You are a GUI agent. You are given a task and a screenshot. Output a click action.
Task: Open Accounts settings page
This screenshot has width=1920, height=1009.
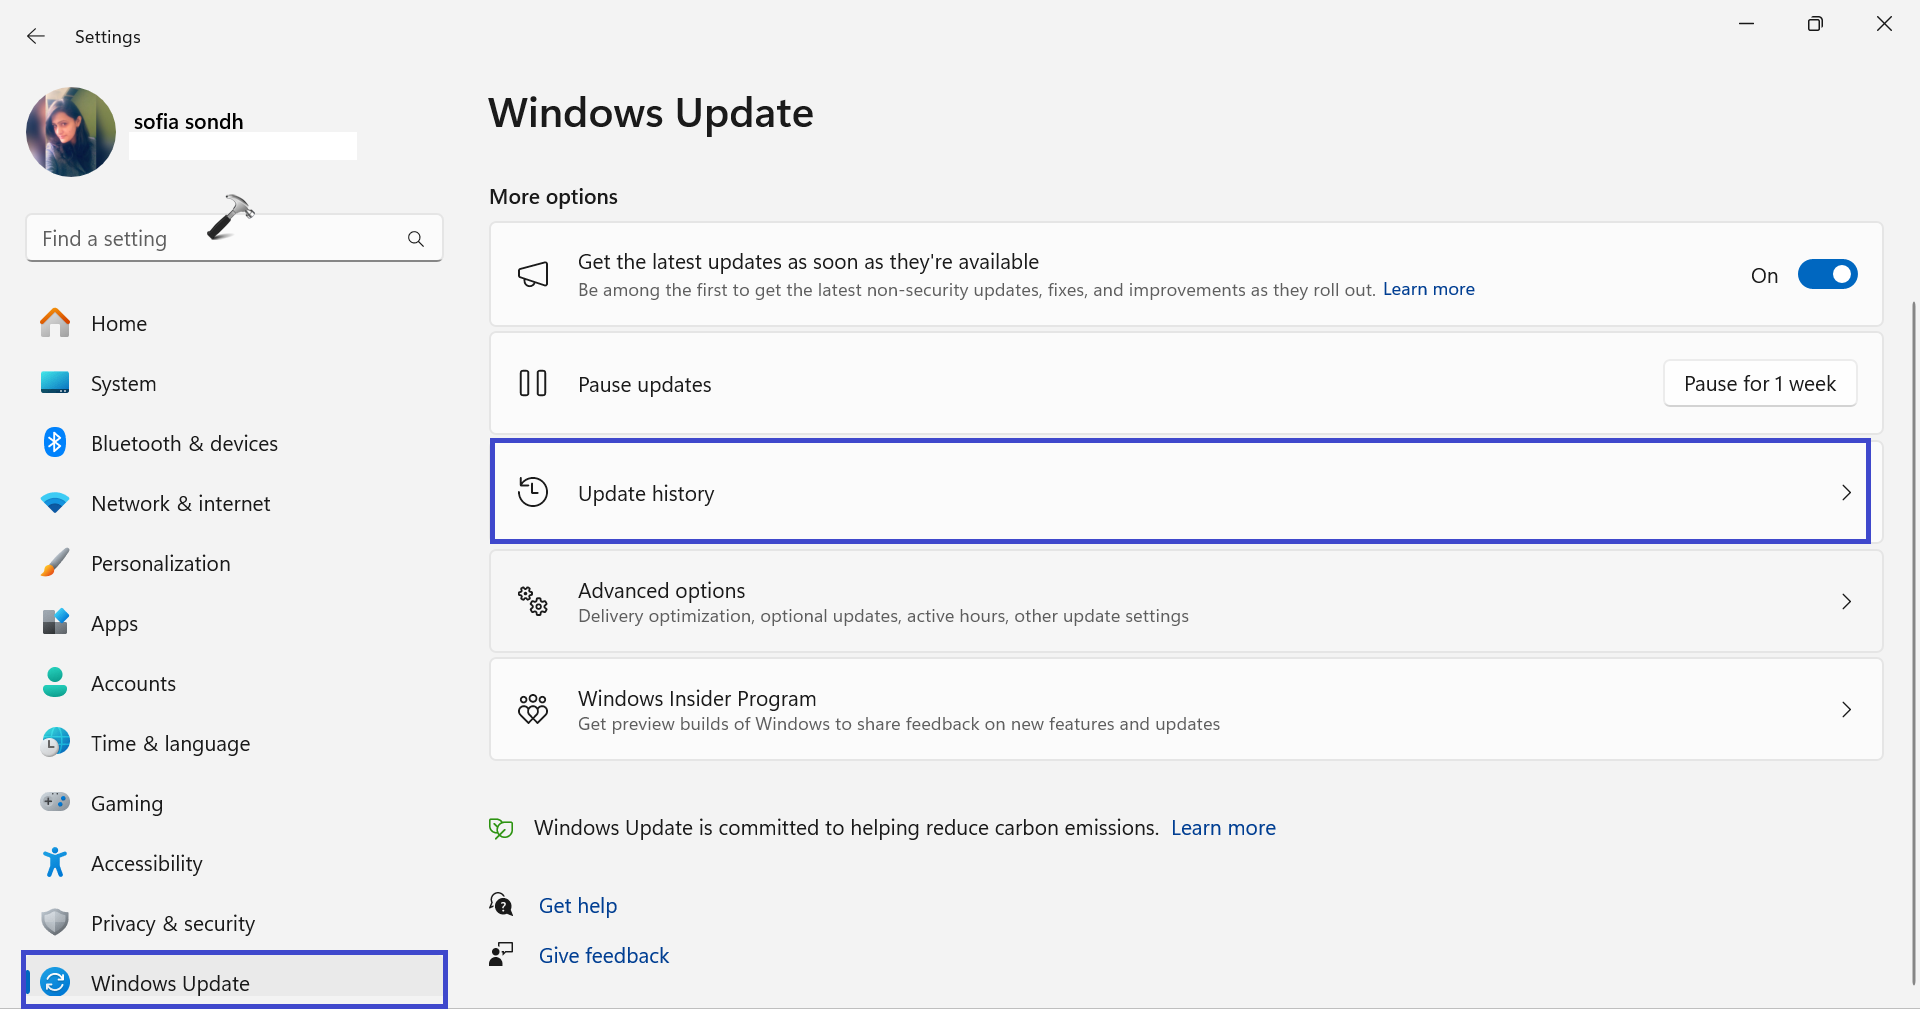pyautogui.click(x=133, y=684)
